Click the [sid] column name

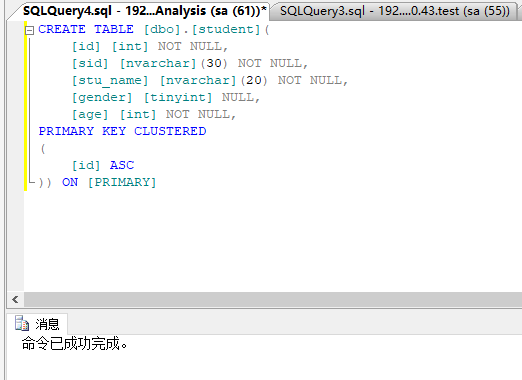click(90, 63)
